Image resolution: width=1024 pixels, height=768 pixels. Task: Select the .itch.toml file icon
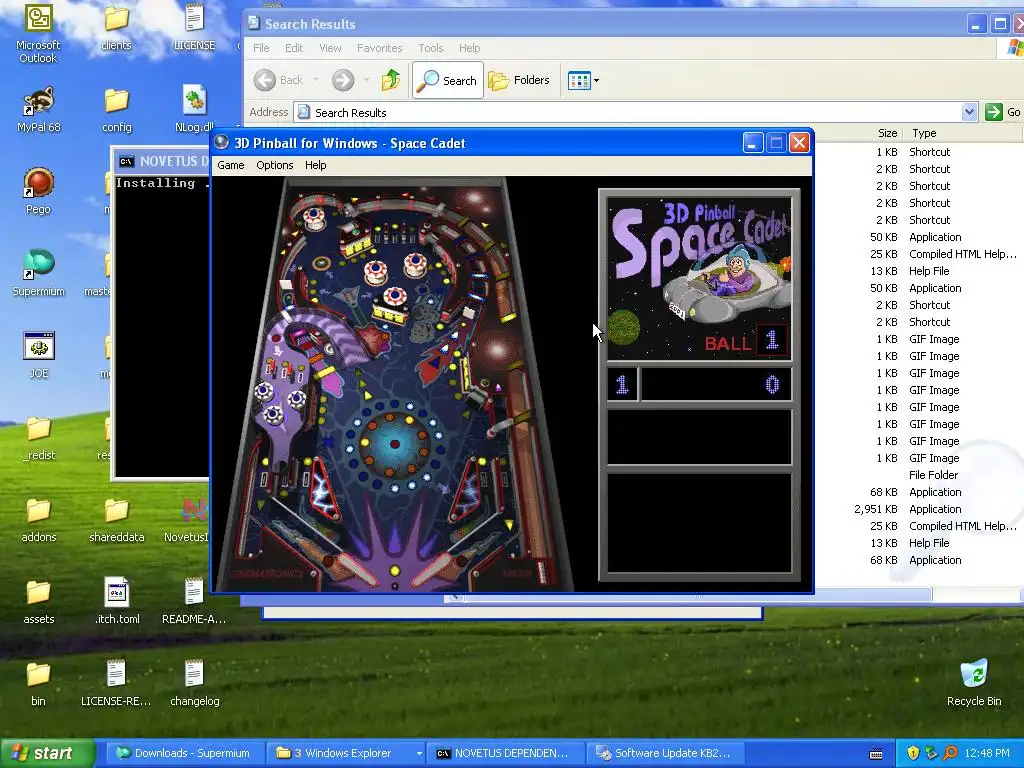(116, 601)
